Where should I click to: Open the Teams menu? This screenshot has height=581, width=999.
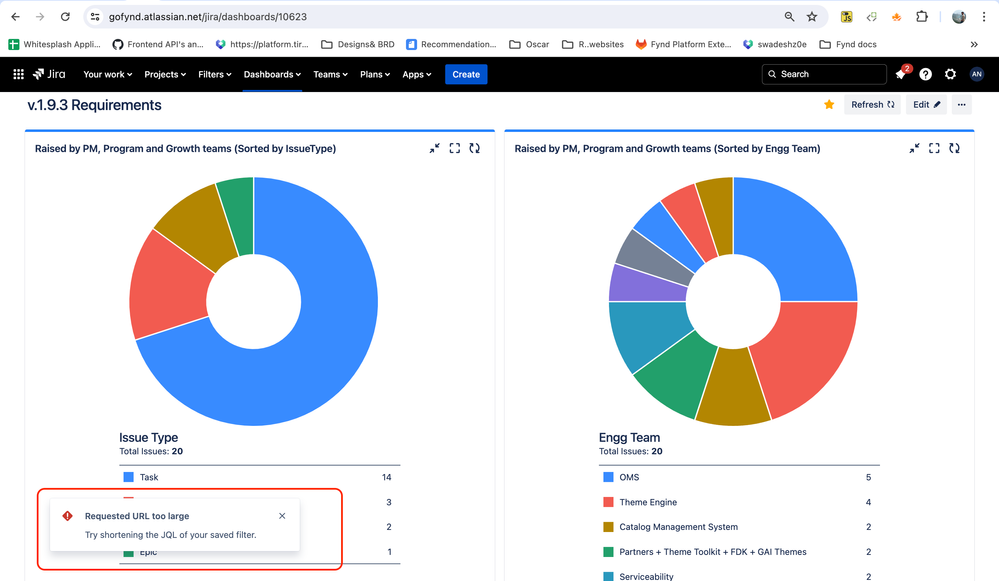[330, 74]
